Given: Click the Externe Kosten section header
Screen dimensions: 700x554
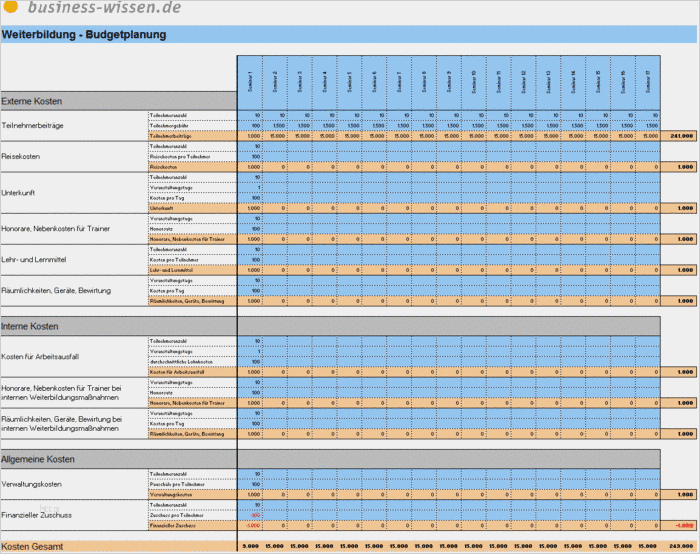Looking at the screenshot, I should [x=33, y=102].
